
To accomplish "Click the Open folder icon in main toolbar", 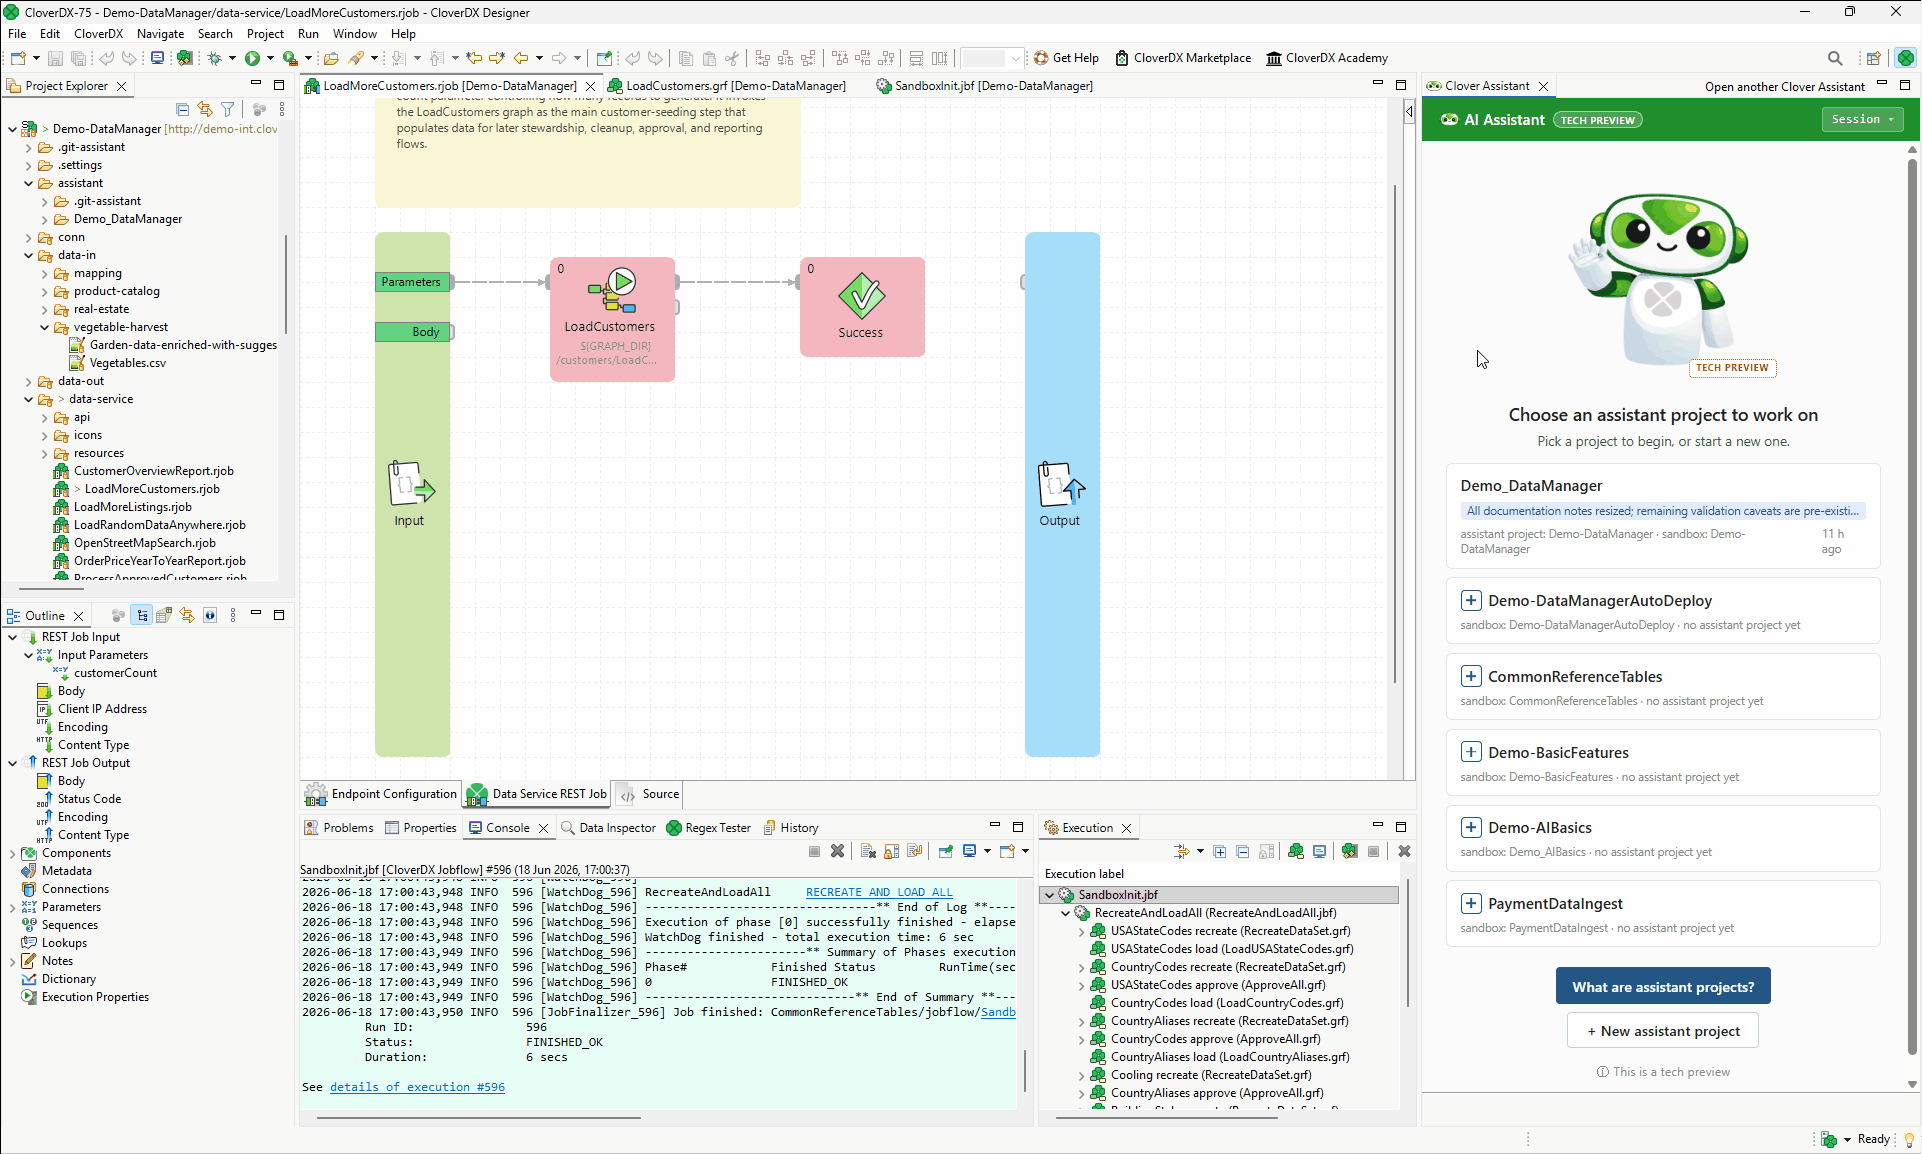I will pos(331,58).
